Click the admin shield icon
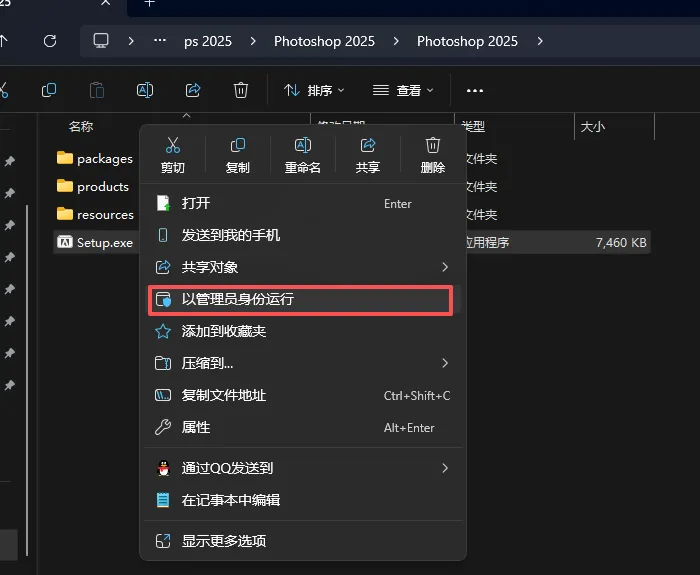 [163, 299]
